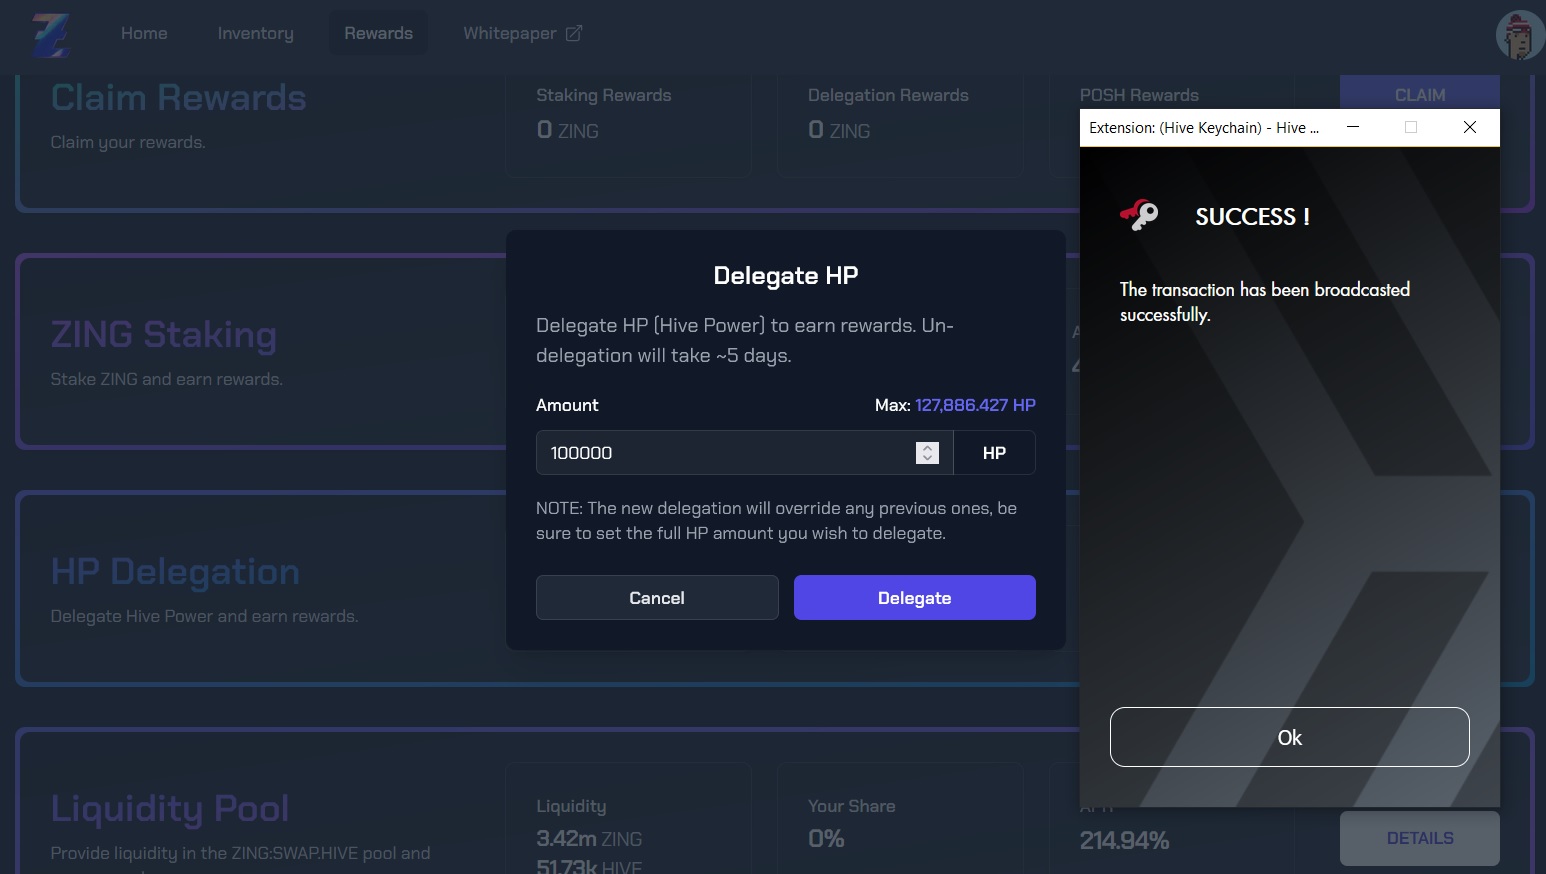1546x874 pixels.
Task: Confirm with the Delegate button
Action: coord(915,598)
